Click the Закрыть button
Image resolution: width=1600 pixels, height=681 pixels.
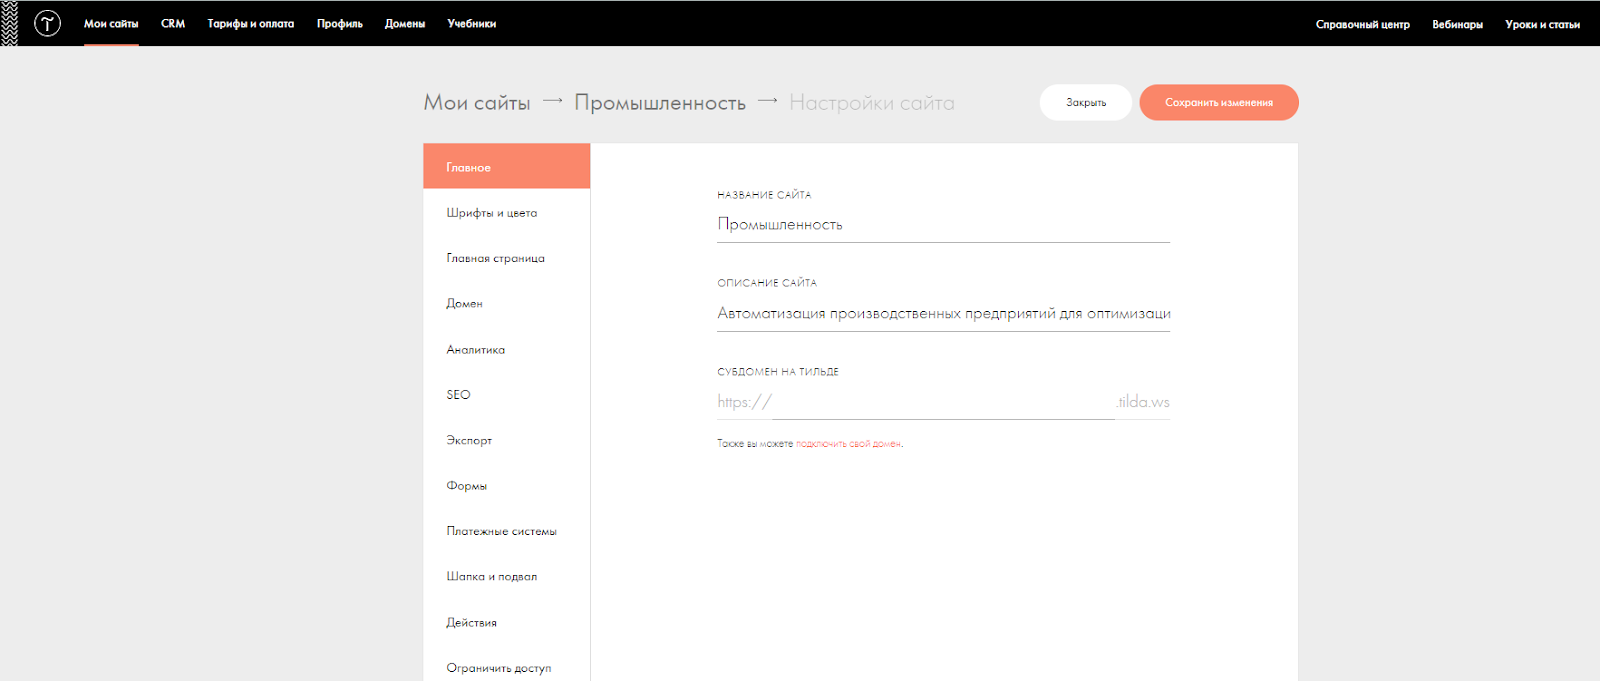(x=1086, y=102)
